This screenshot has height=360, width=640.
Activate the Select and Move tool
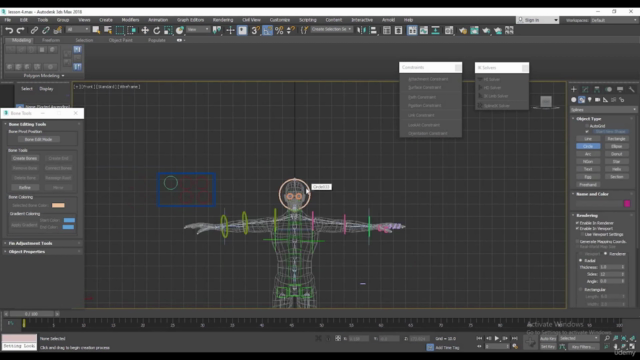[x=145, y=30]
